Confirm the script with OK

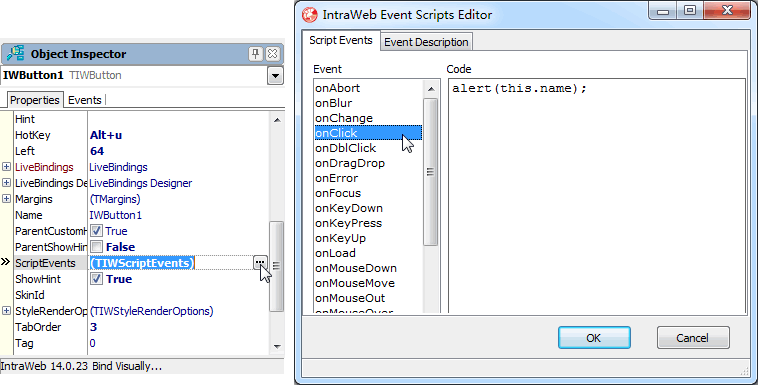click(594, 338)
